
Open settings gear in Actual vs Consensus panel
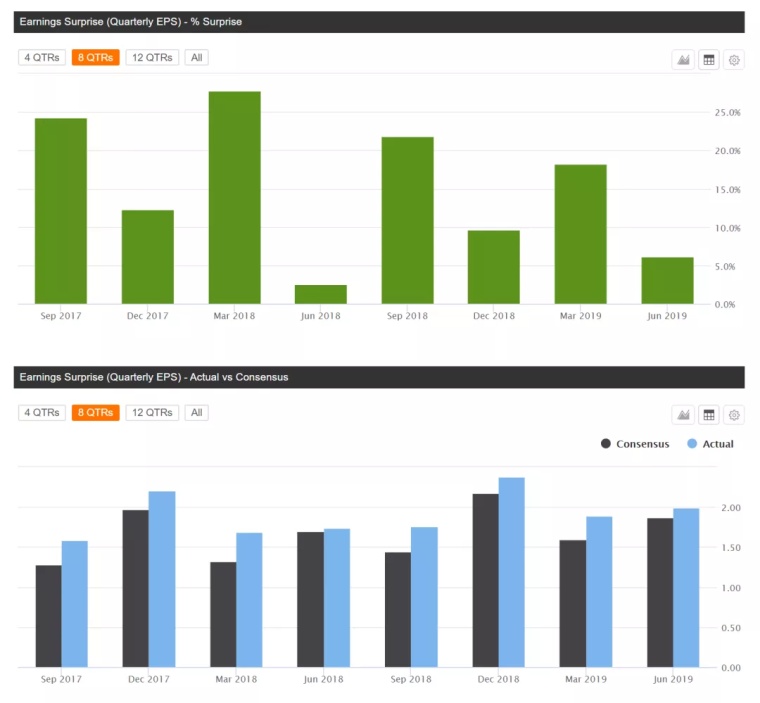734,415
